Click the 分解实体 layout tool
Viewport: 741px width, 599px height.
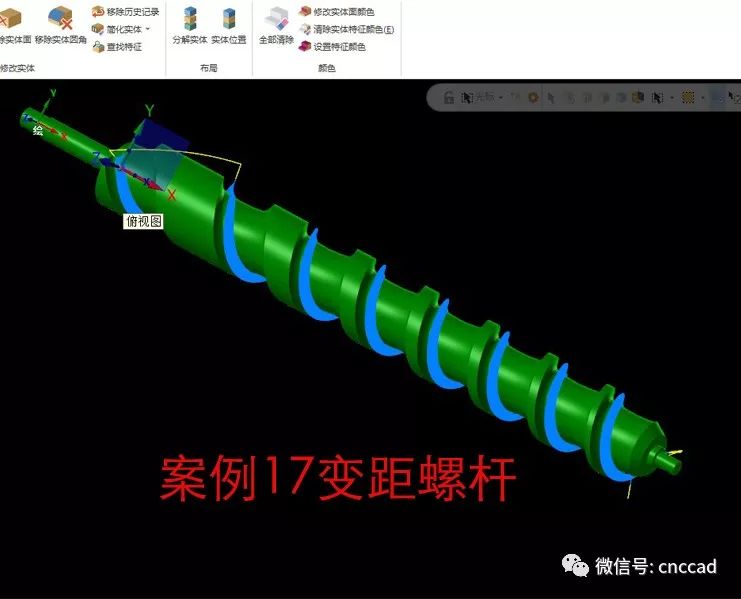pos(190,26)
